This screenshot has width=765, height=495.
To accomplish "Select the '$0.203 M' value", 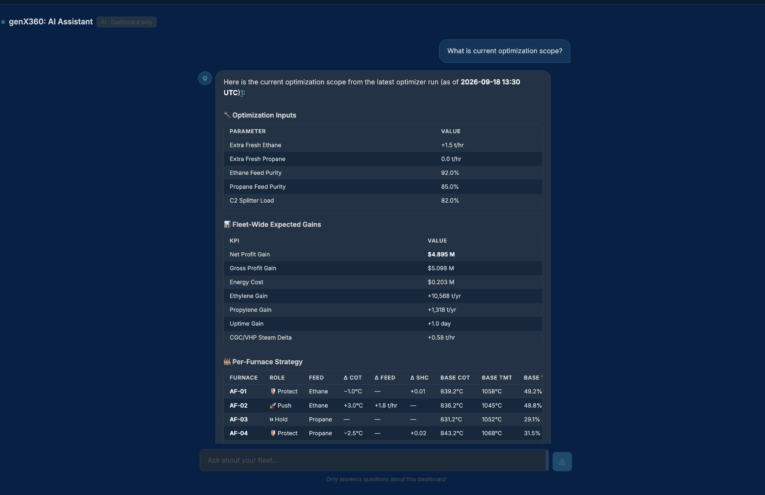I will (441, 282).
